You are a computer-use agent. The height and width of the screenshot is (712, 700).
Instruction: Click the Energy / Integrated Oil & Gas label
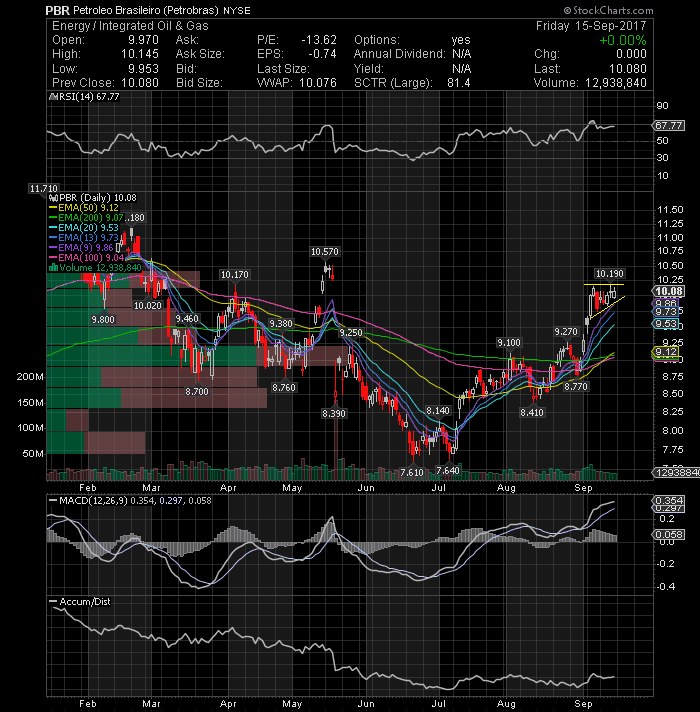pos(130,25)
